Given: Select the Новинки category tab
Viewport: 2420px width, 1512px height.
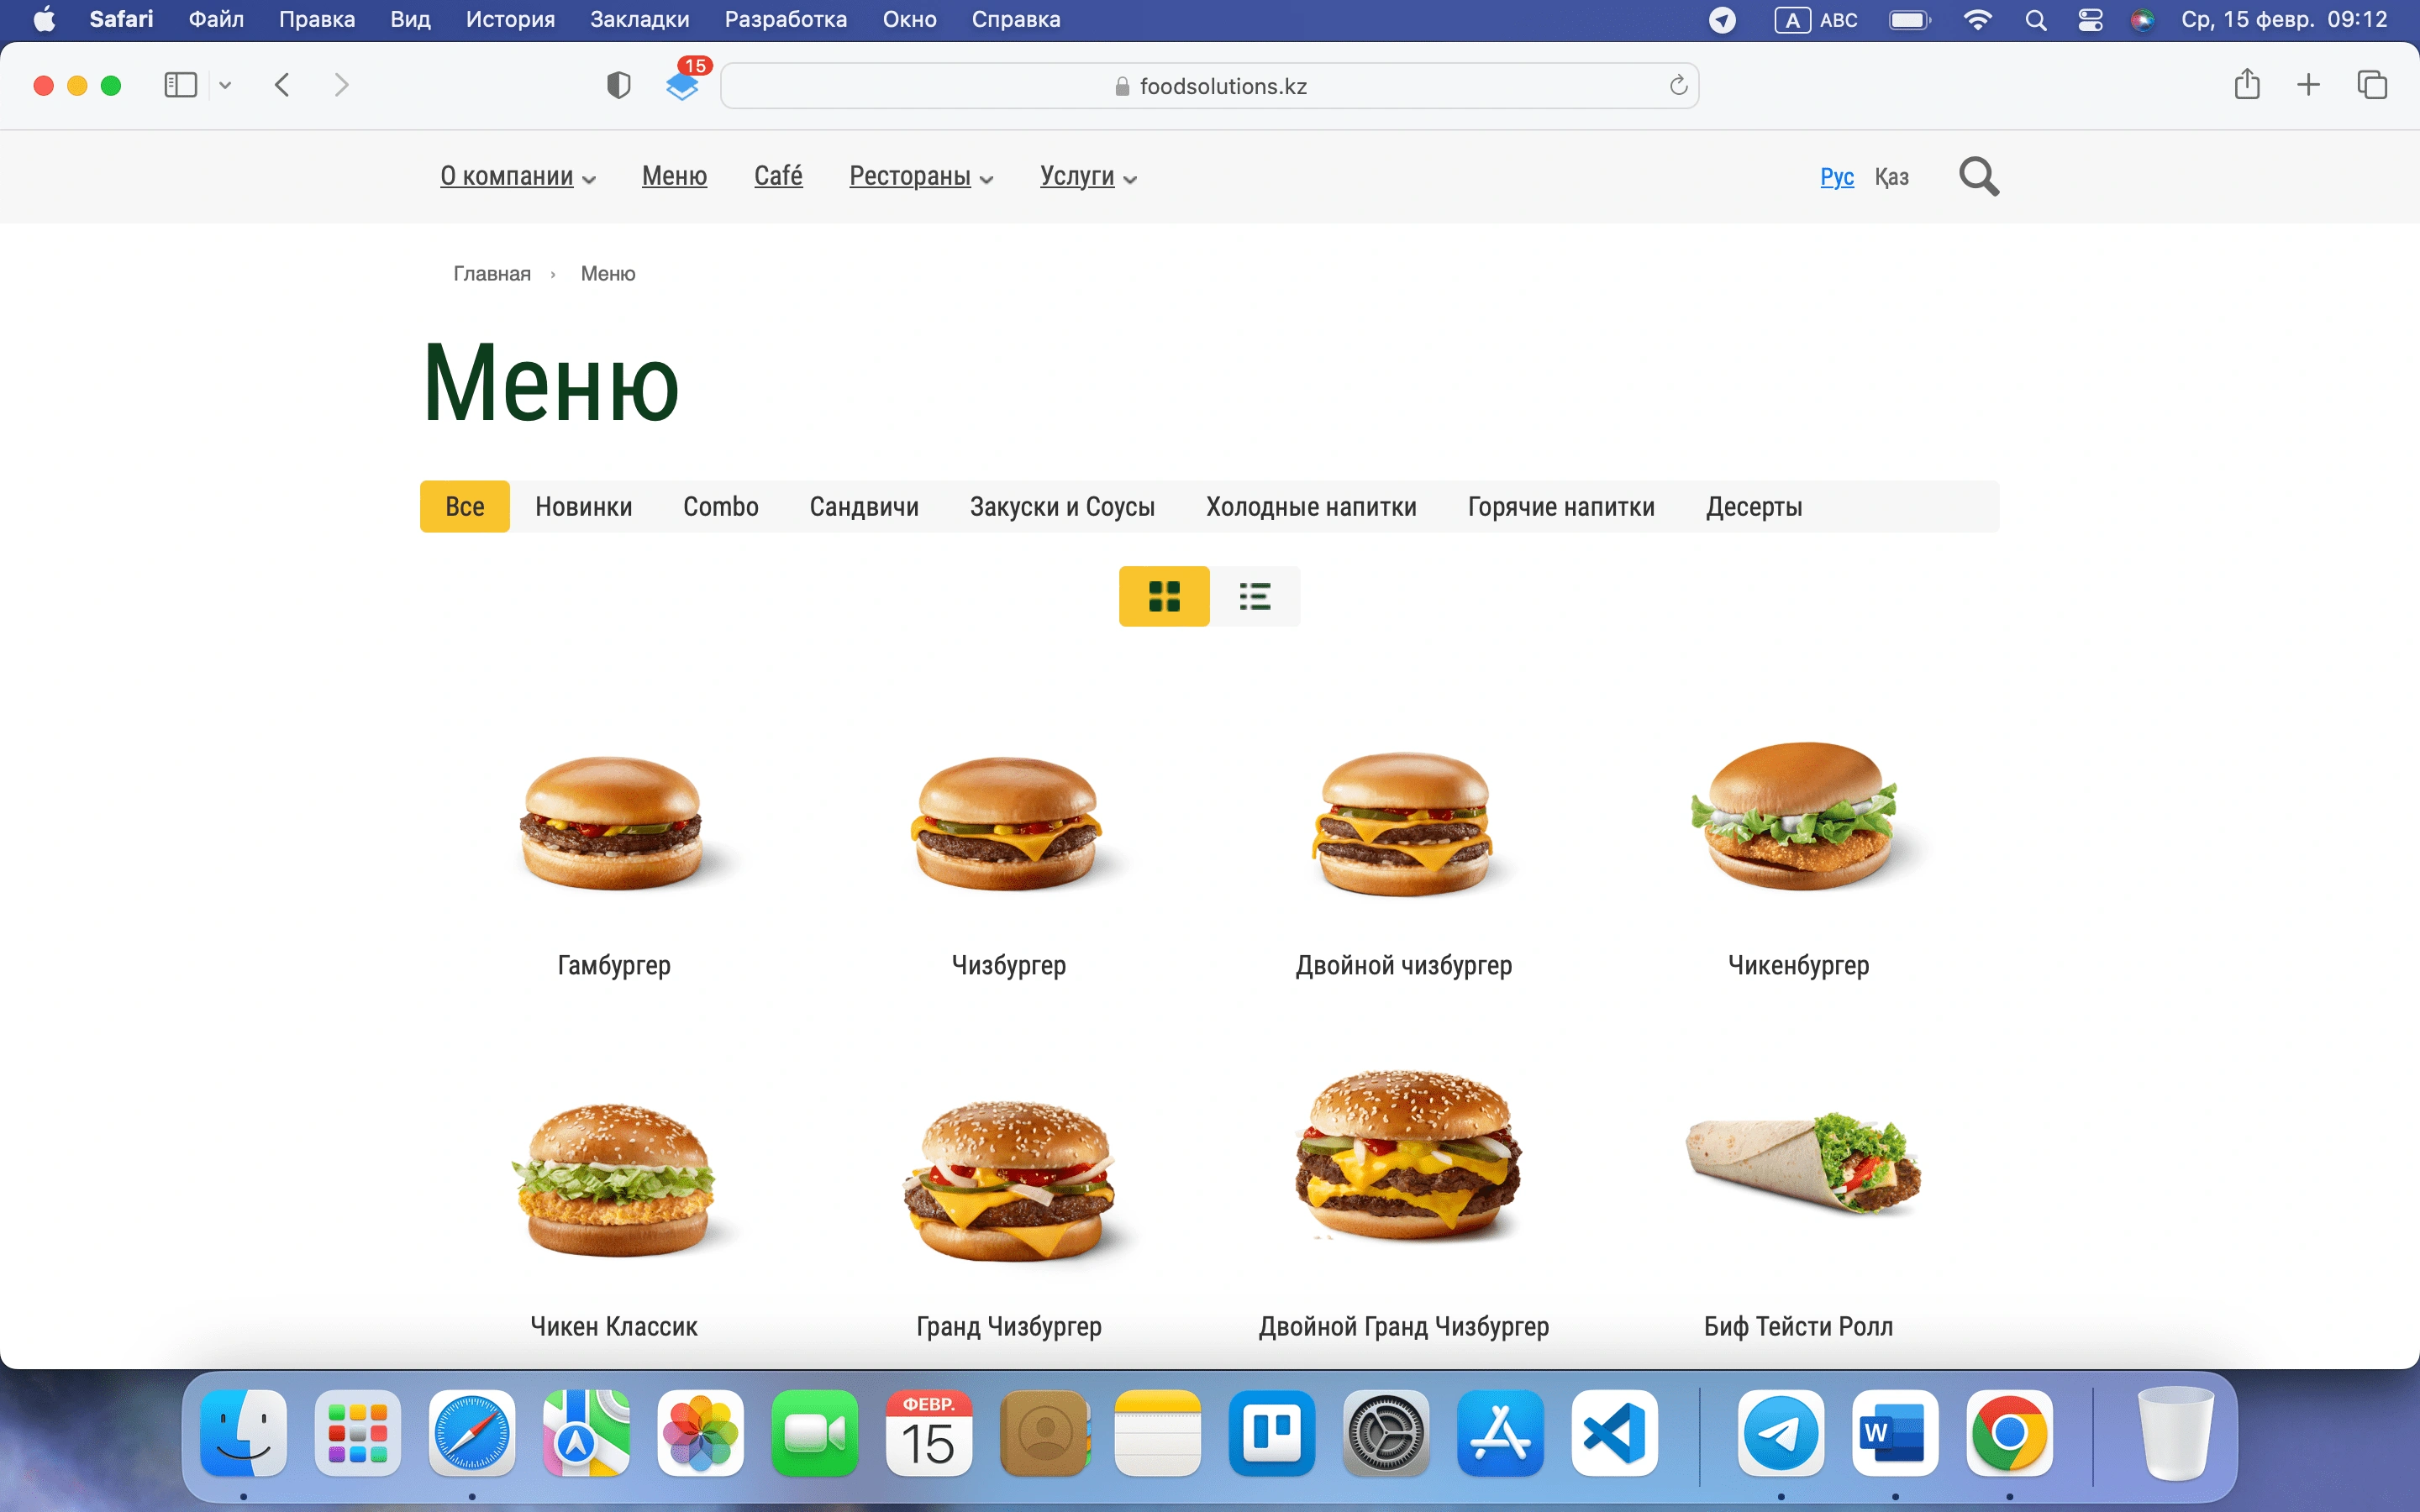Looking at the screenshot, I should point(584,507).
